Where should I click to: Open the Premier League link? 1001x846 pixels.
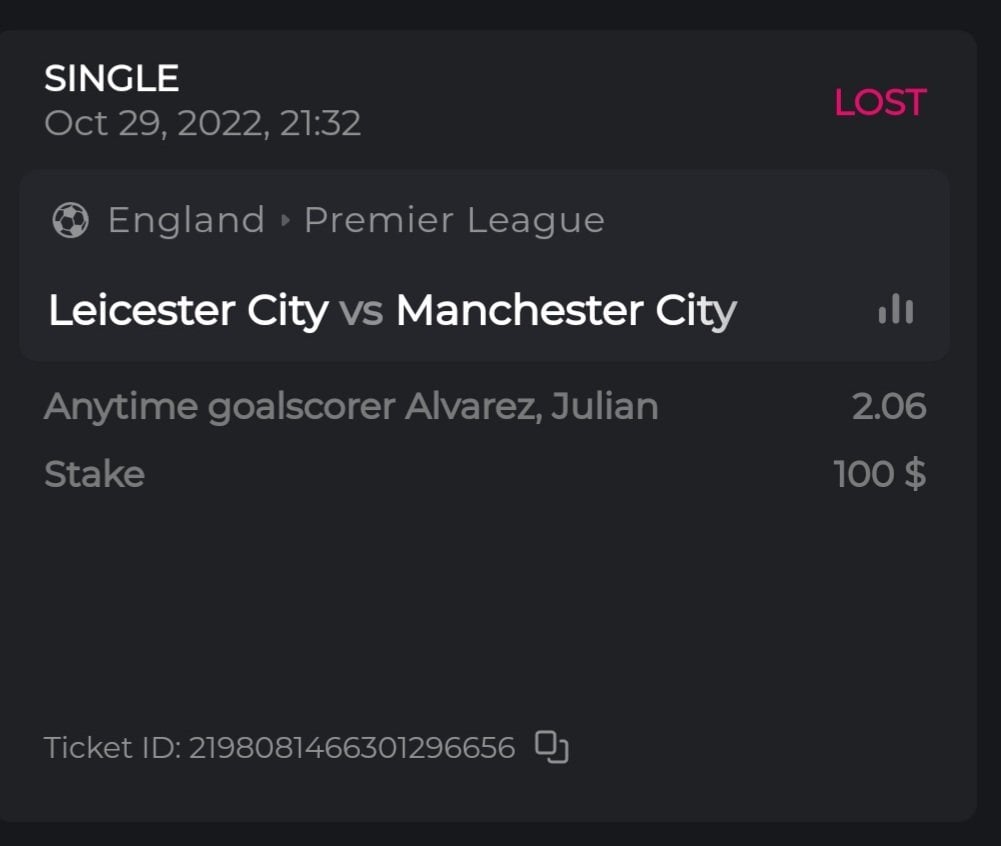454,220
